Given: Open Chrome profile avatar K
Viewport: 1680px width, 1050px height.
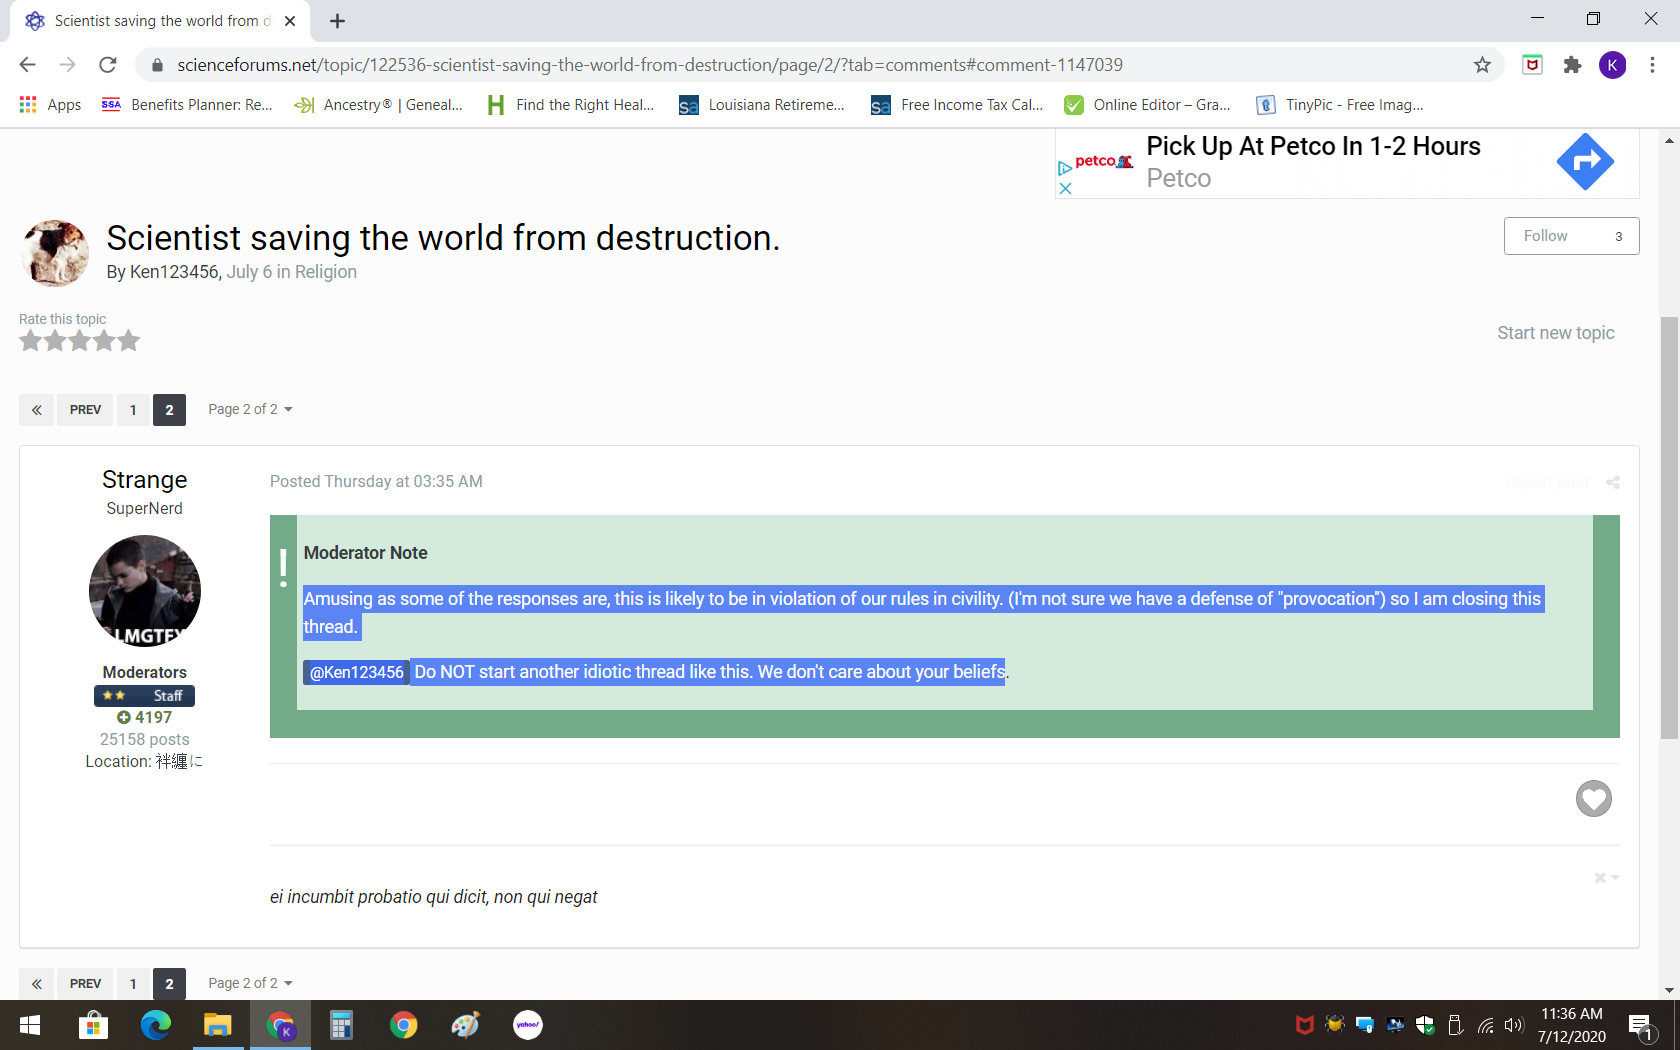Looking at the screenshot, I should point(1612,65).
